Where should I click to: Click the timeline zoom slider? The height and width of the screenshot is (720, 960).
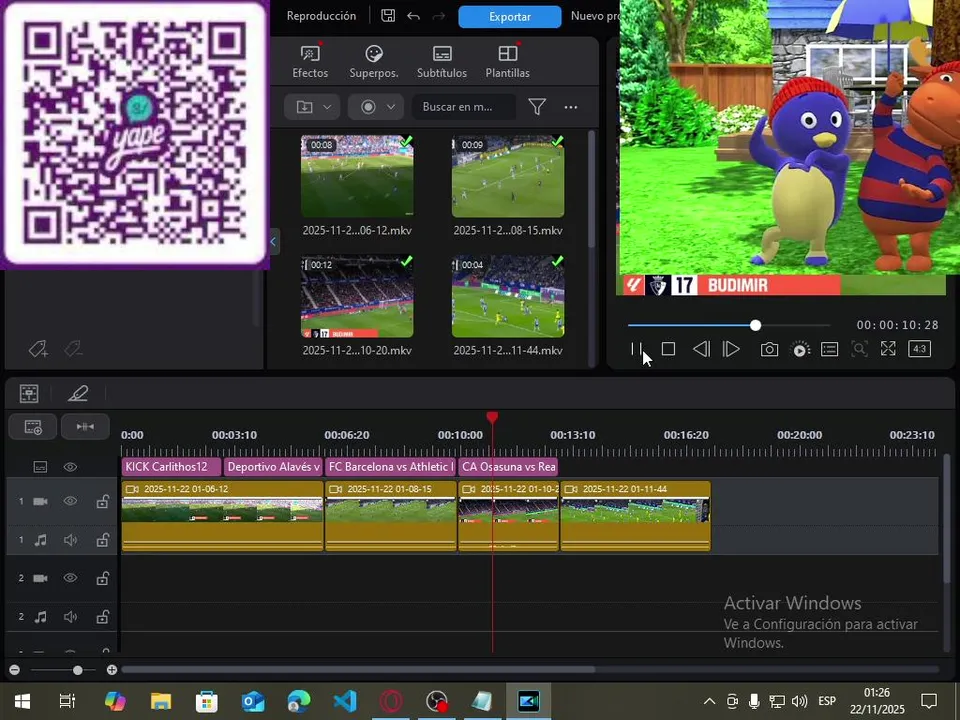pyautogui.click(x=63, y=670)
